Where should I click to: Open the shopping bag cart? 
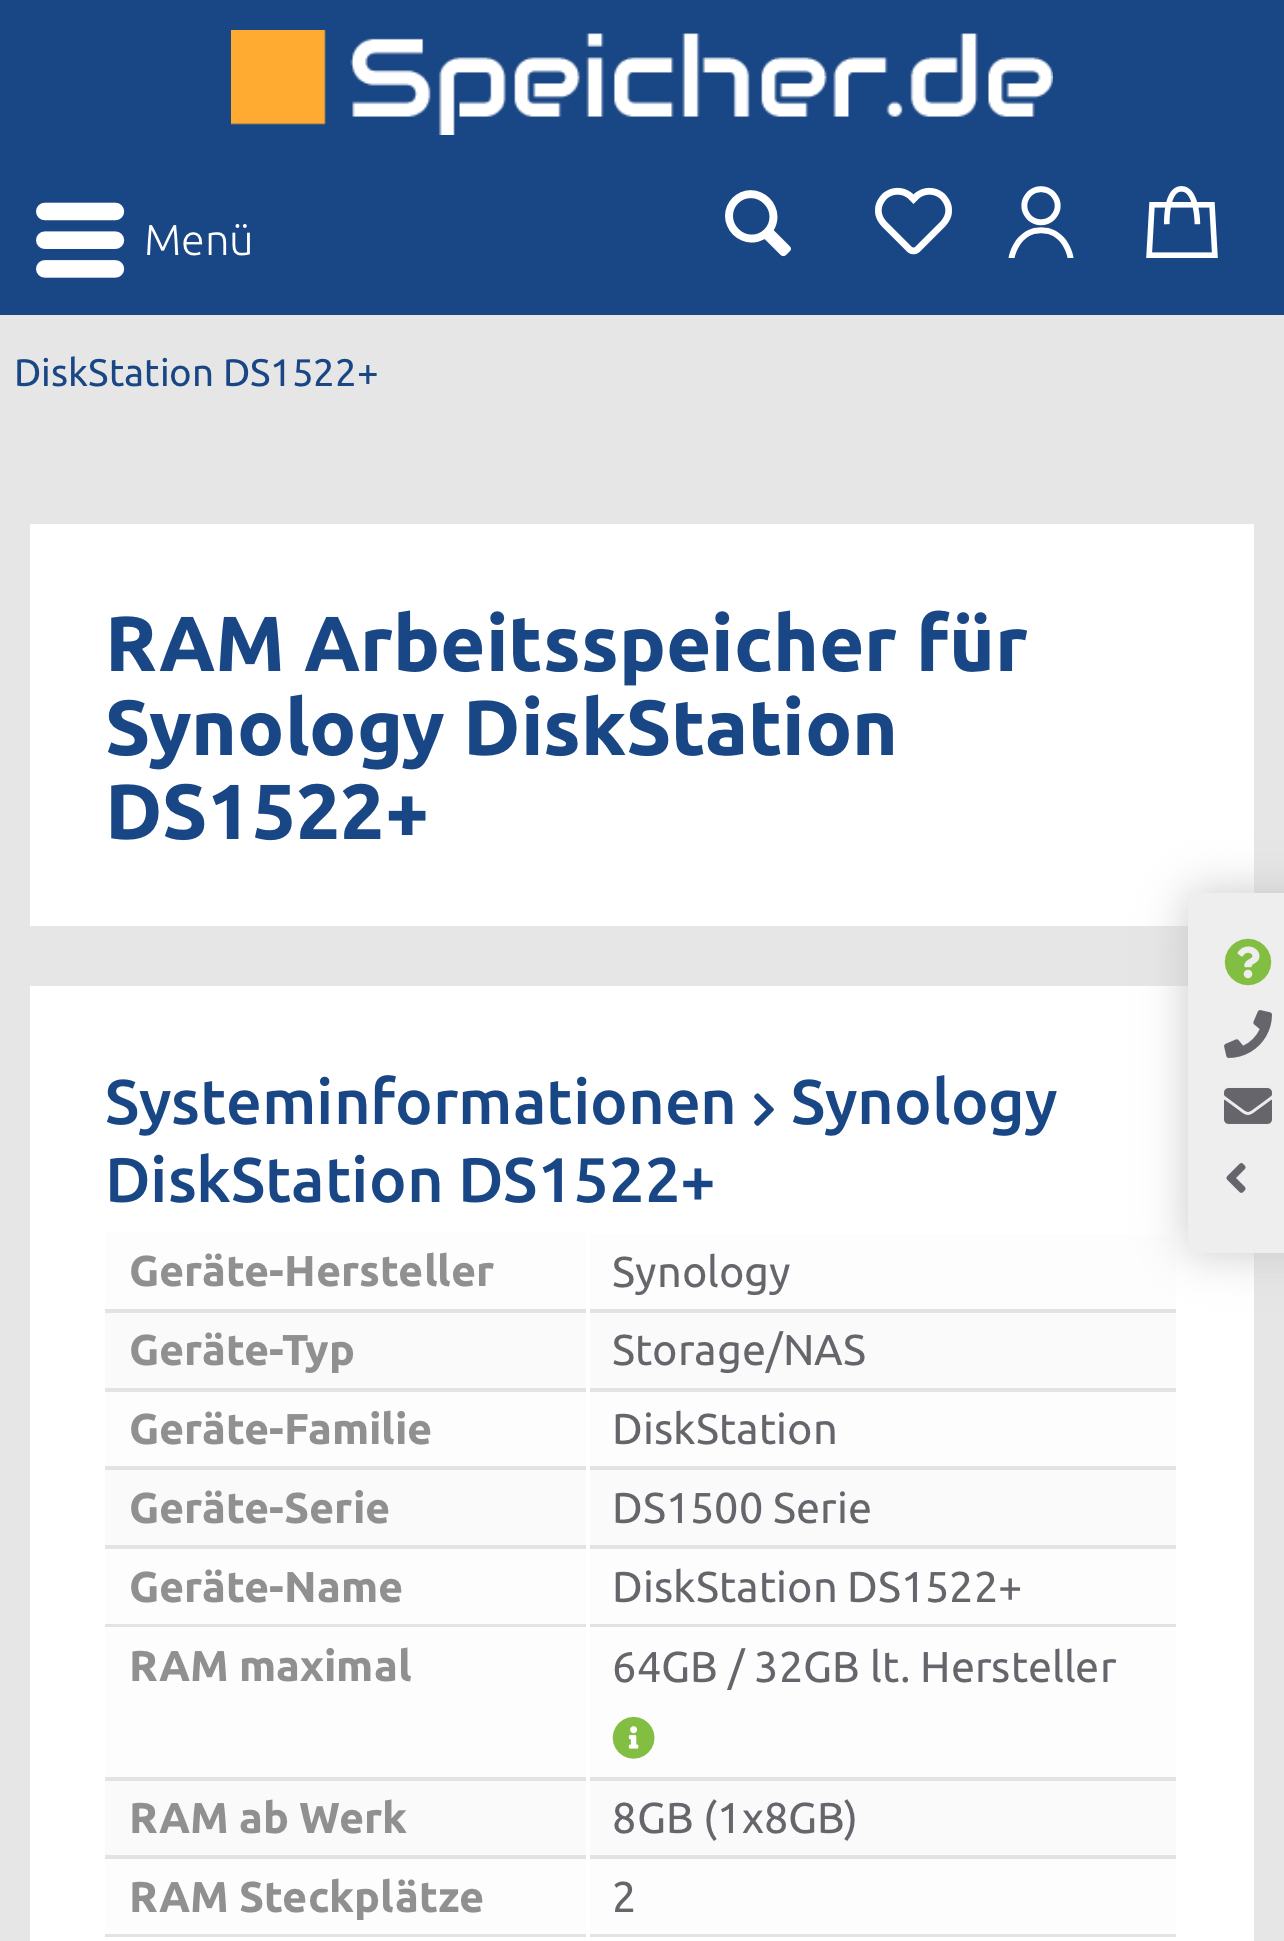tap(1181, 223)
